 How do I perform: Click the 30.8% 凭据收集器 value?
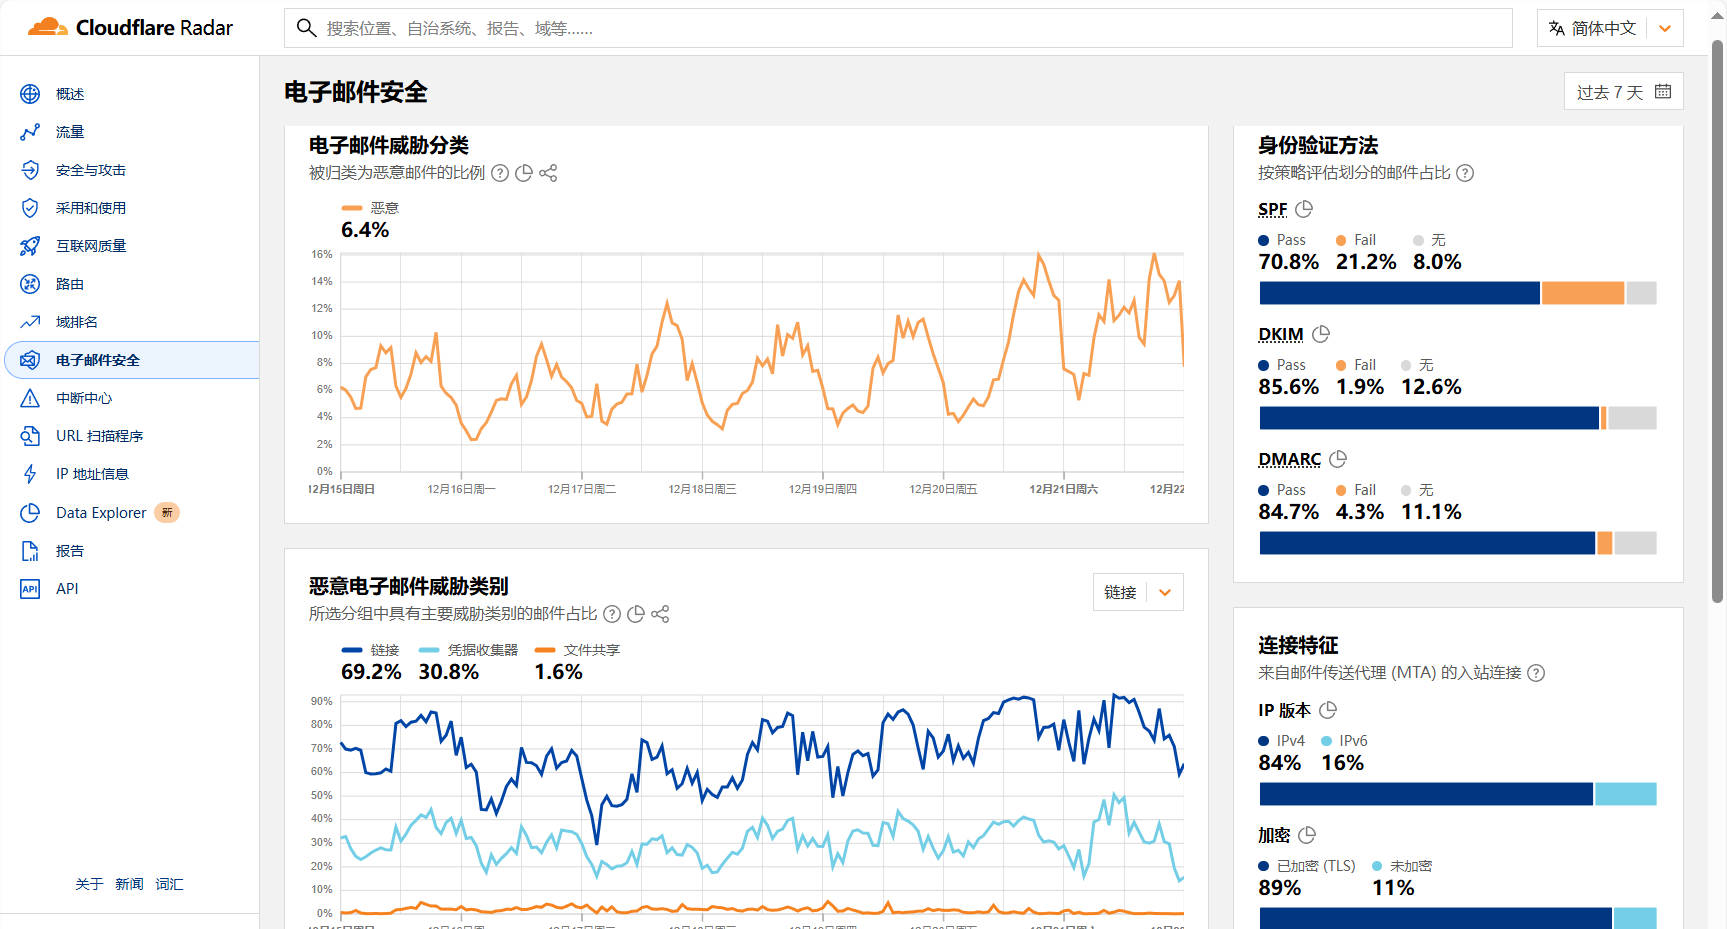[x=448, y=672]
